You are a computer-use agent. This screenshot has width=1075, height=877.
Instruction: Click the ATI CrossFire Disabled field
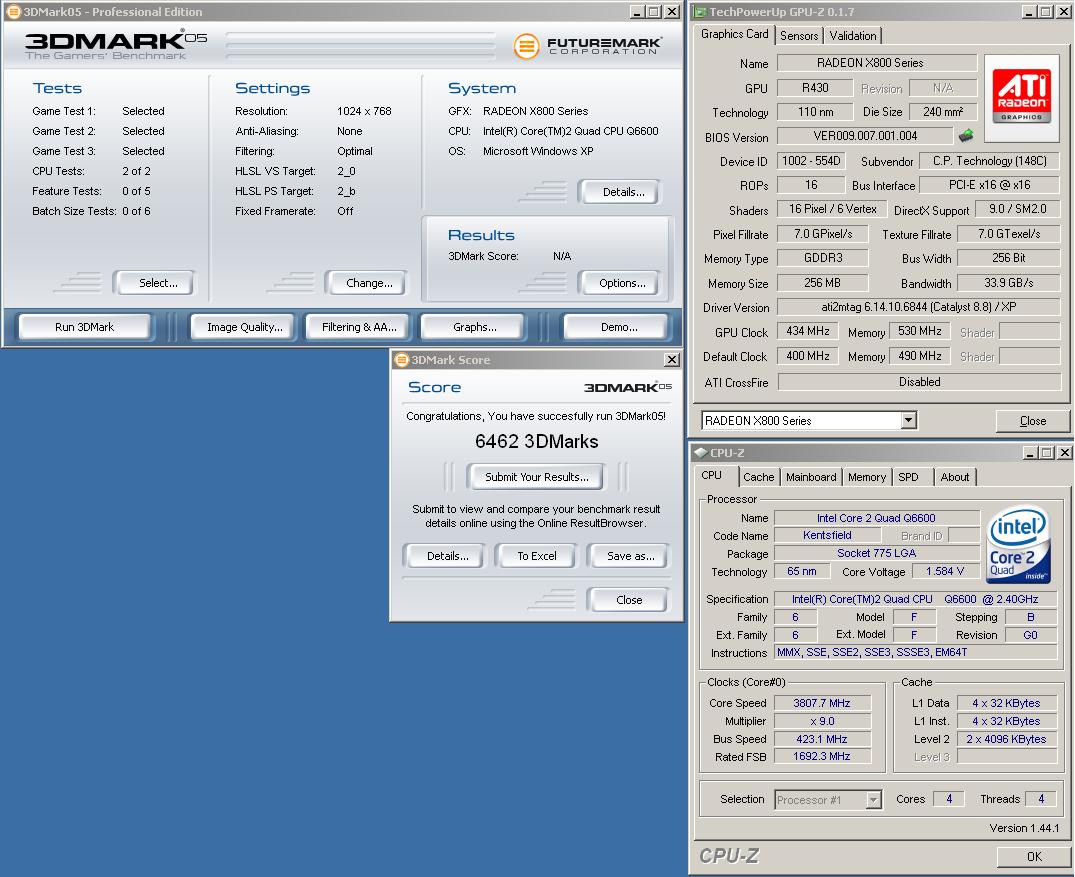919,382
